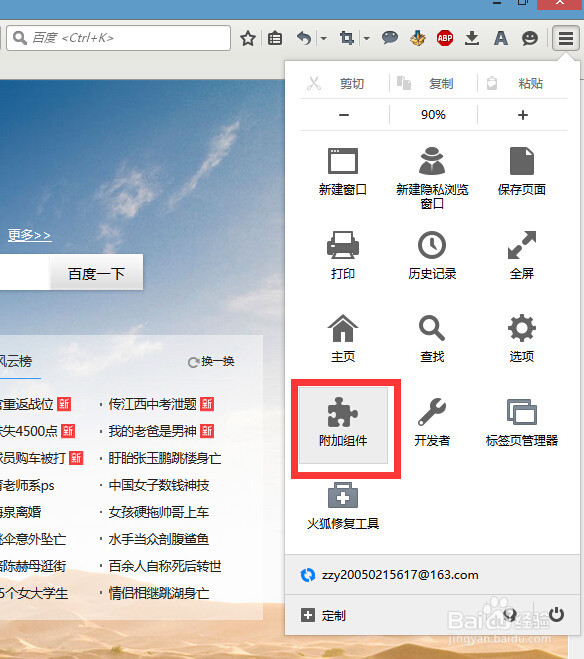The width and height of the screenshot is (584, 659).
Task: Click the search magnifier in search box
Action: coord(20,38)
